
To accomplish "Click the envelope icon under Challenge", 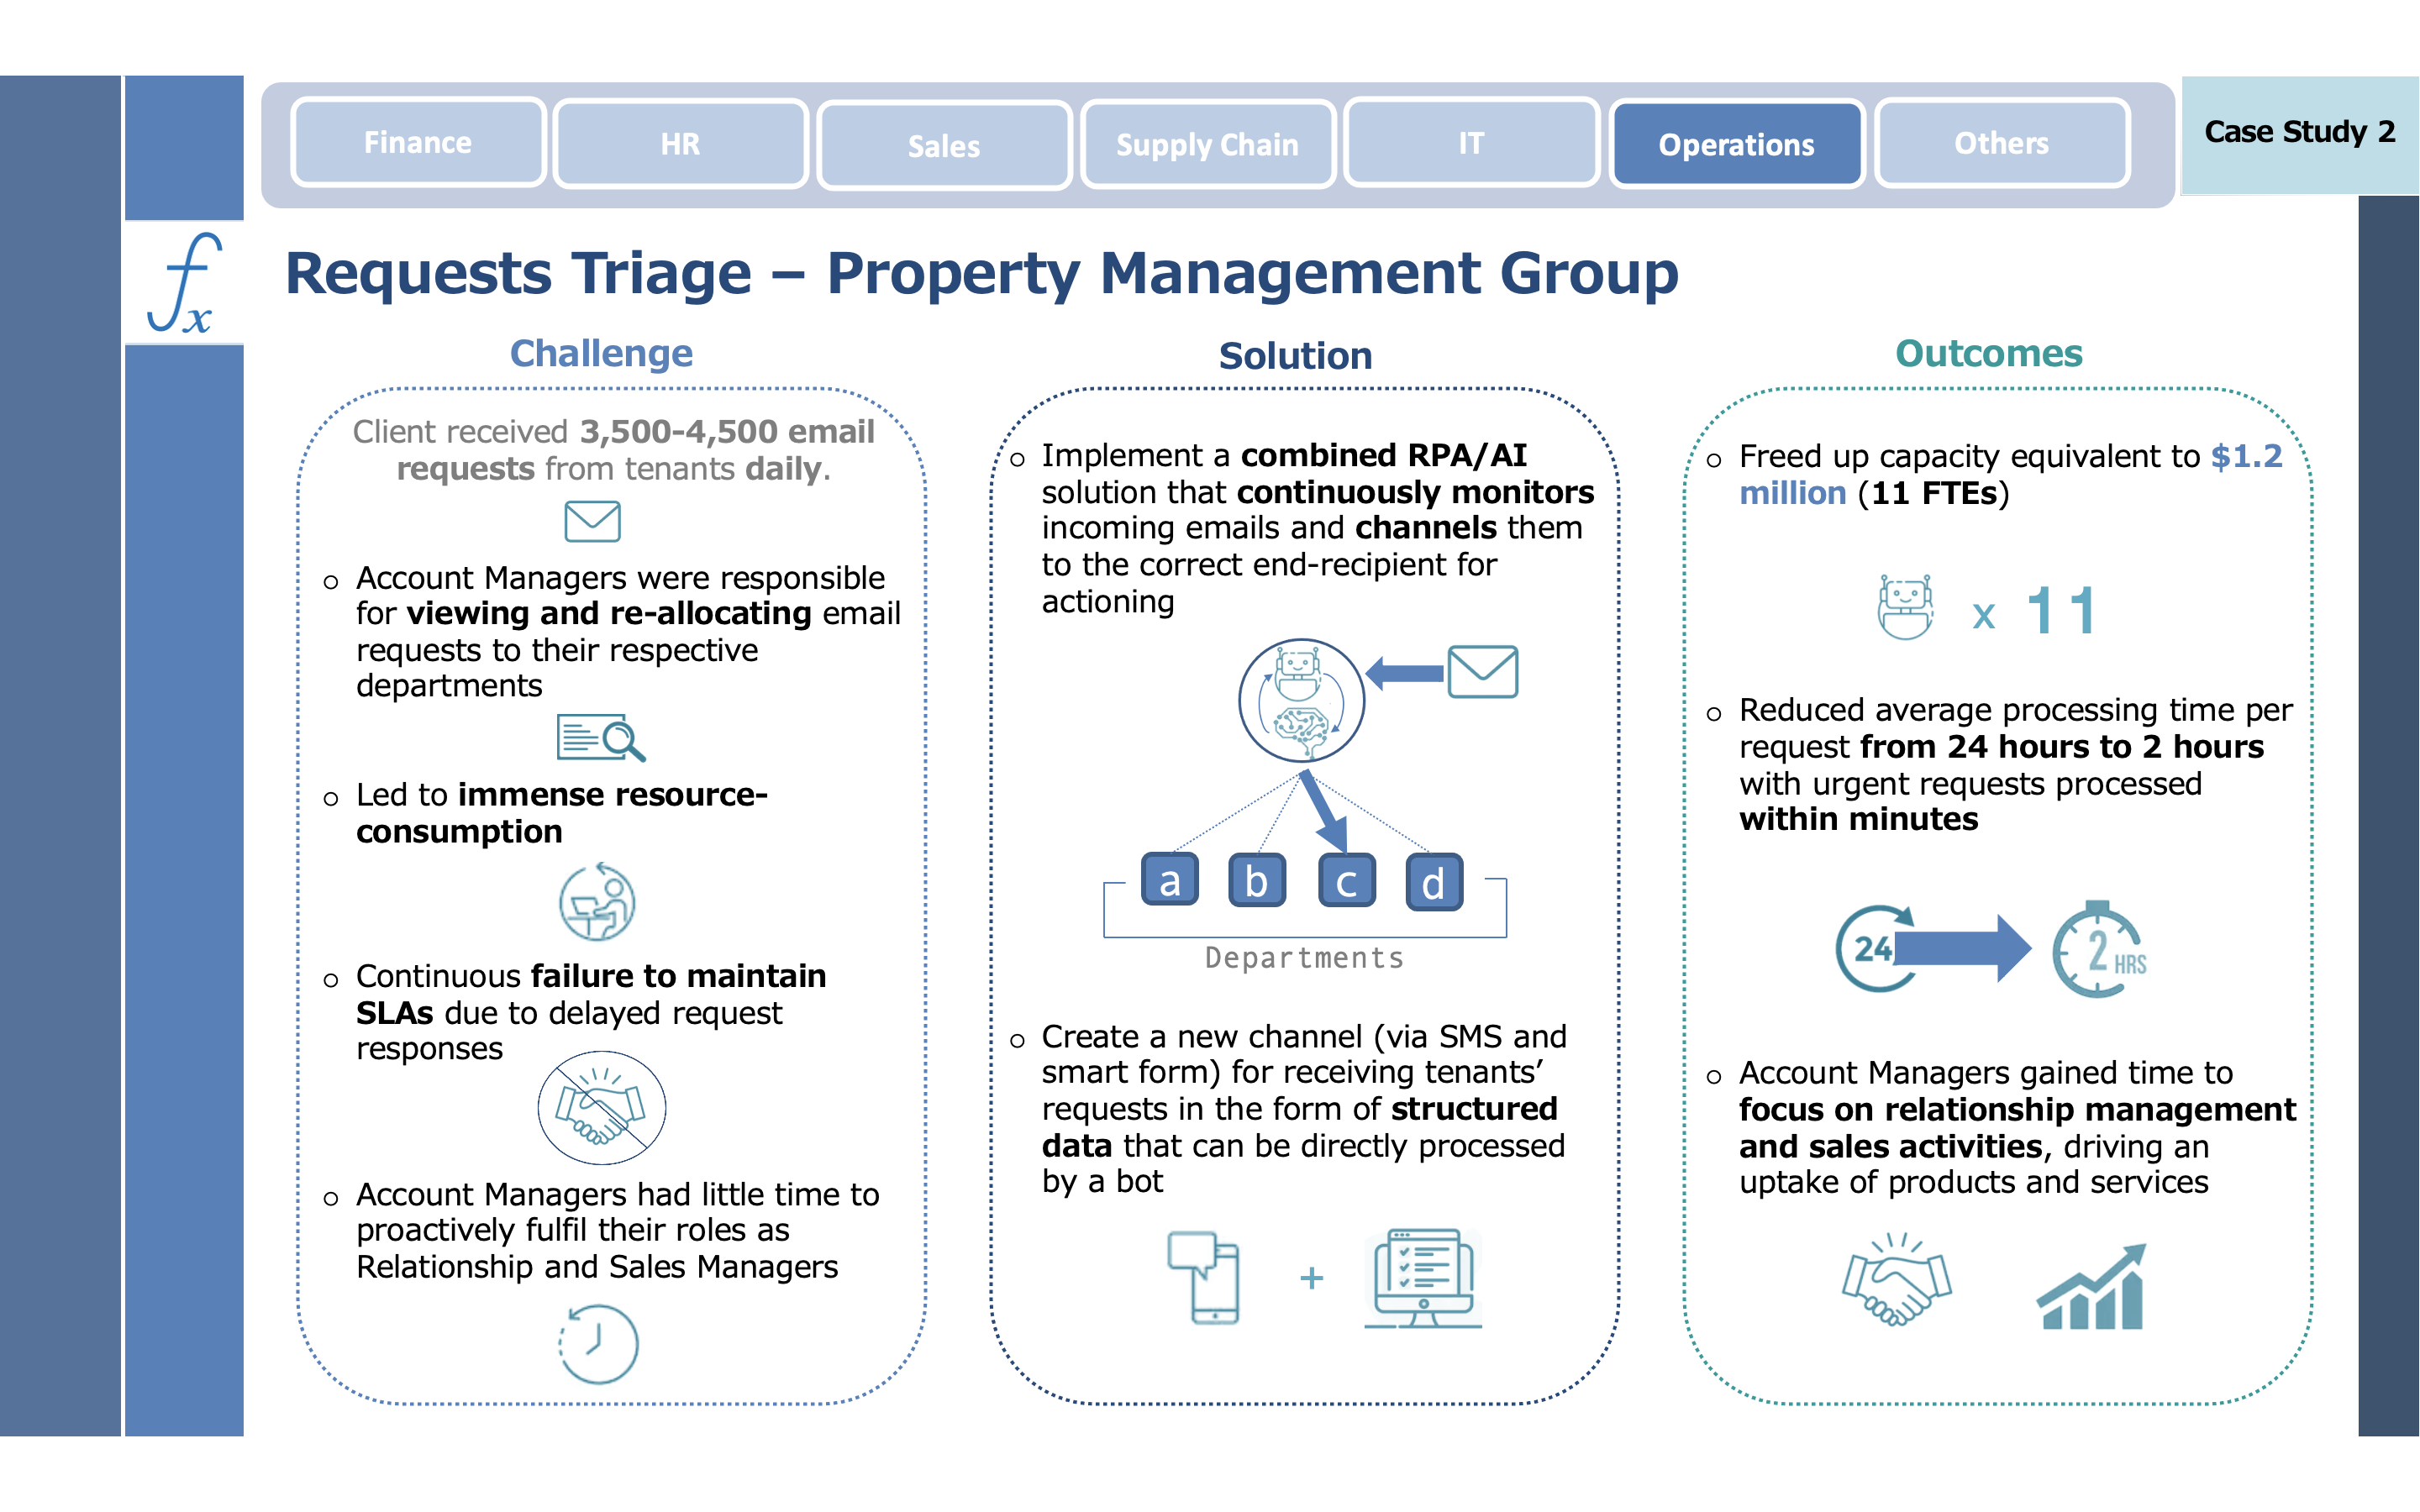I will 592,521.
